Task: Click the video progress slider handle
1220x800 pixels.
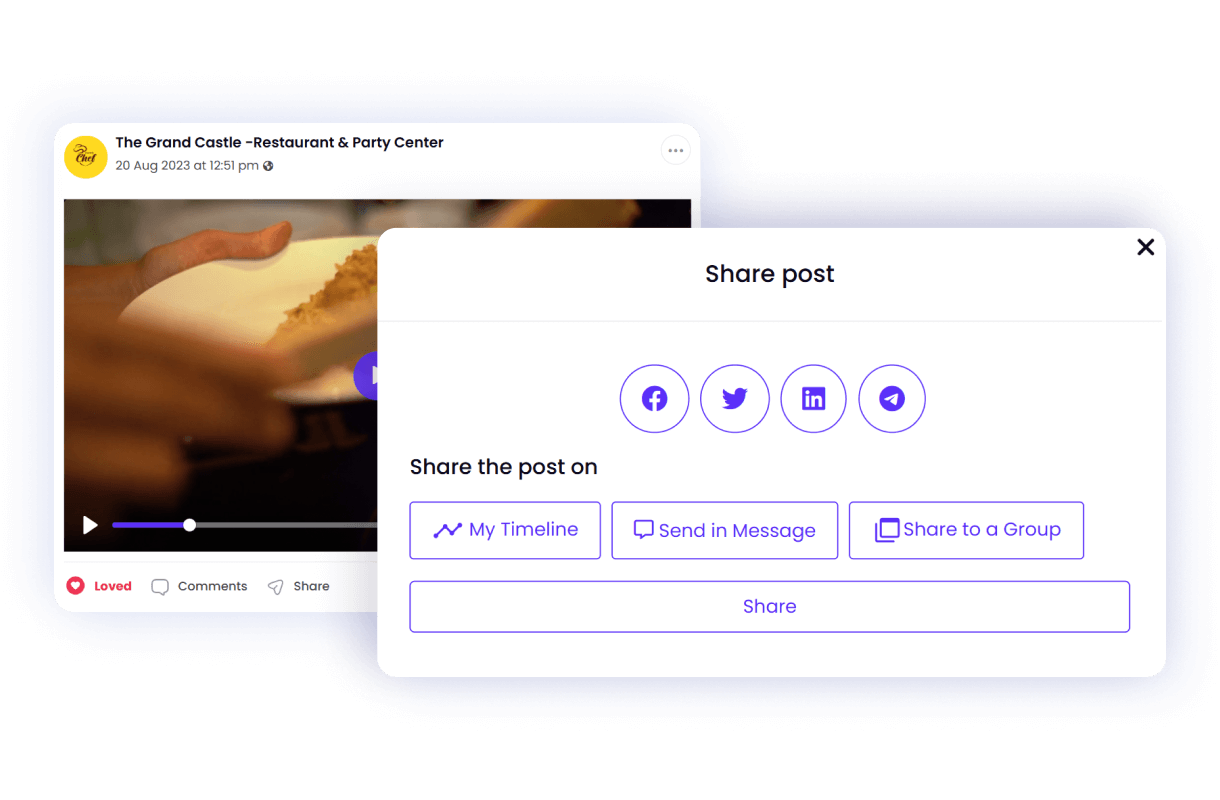Action: [189, 525]
